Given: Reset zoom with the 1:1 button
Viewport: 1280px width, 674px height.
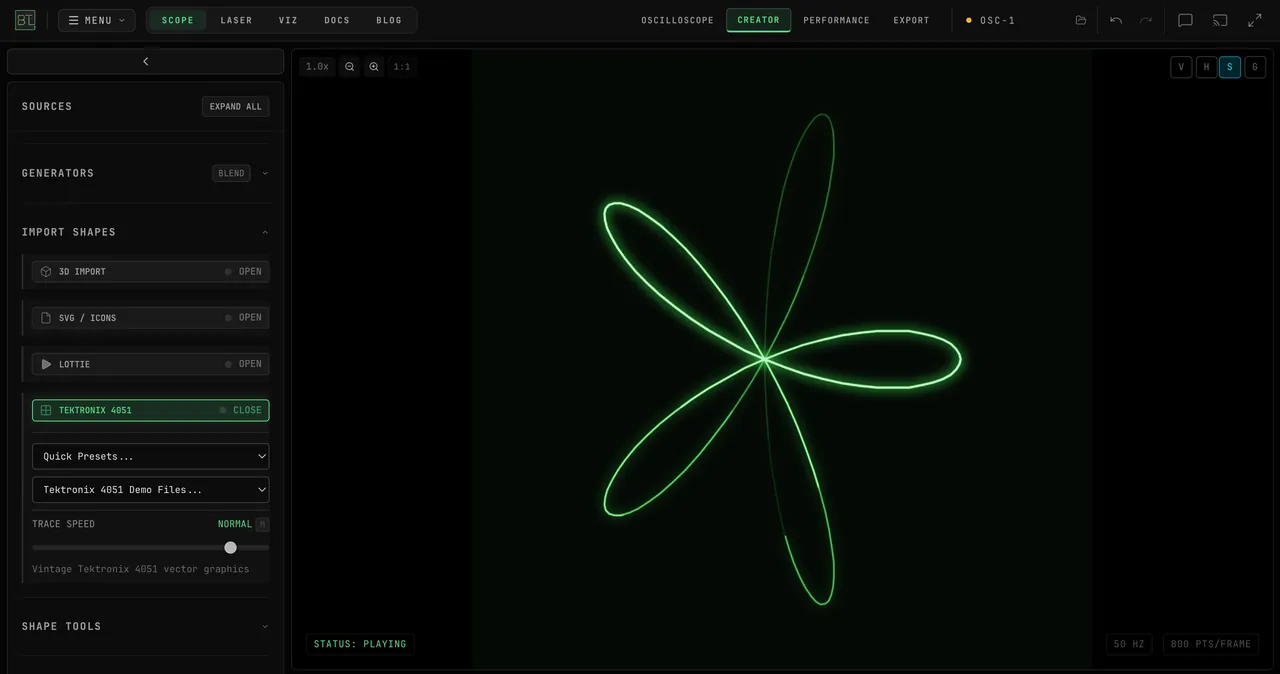Looking at the screenshot, I should tap(402, 67).
